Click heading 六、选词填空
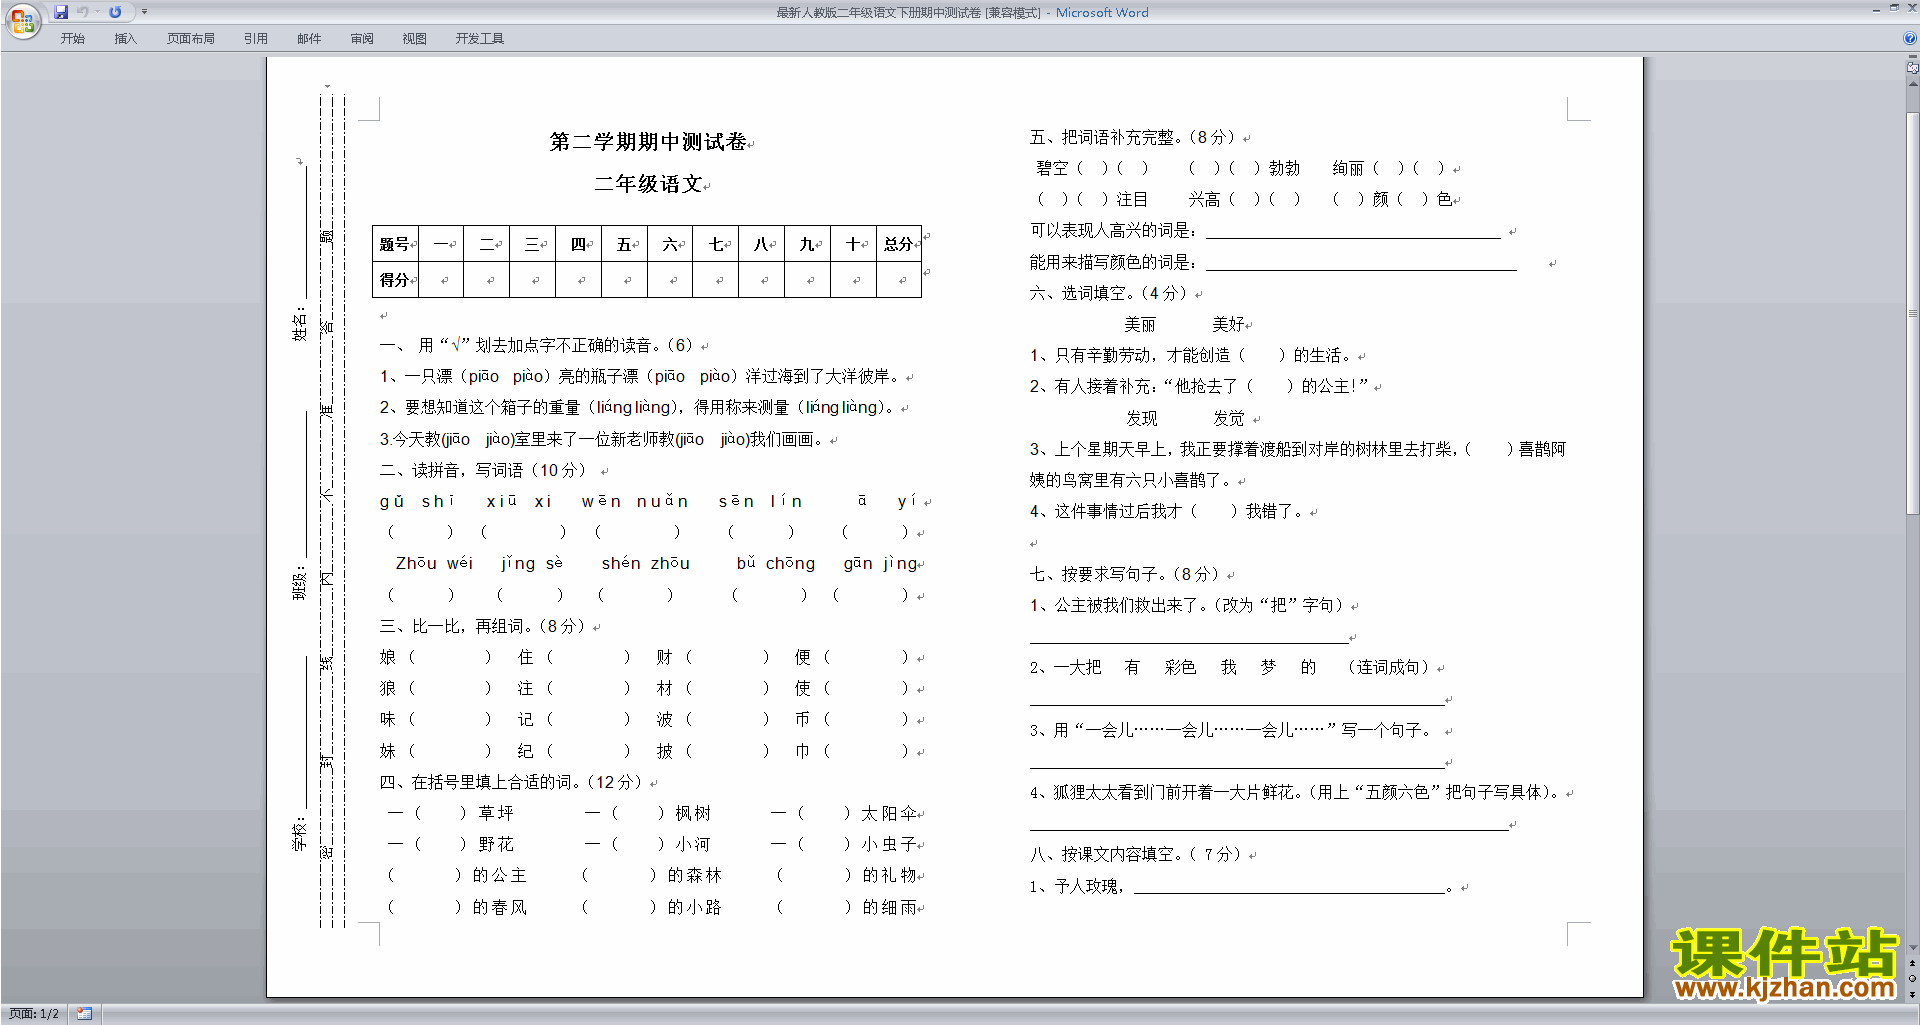The height and width of the screenshot is (1025, 1920). (1109, 293)
